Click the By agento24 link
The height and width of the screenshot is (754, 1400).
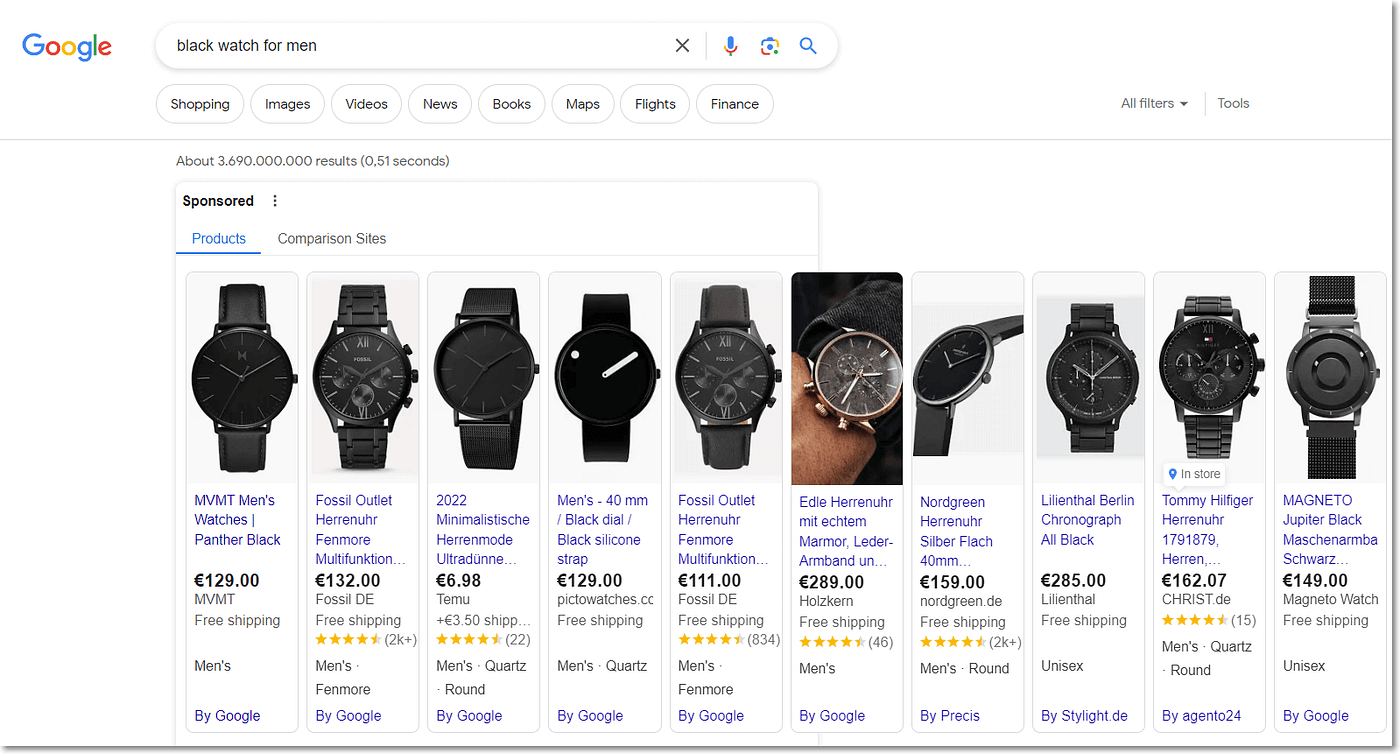(x=1201, y=716)
